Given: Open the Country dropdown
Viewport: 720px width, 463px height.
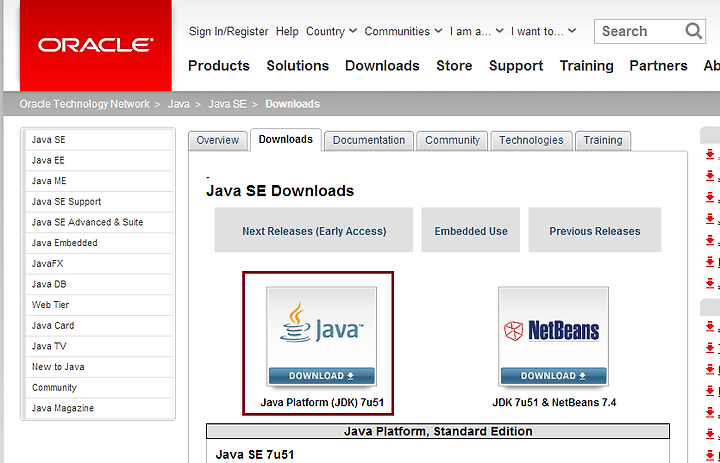Looking at the screenshot, I should click(331, 31).
